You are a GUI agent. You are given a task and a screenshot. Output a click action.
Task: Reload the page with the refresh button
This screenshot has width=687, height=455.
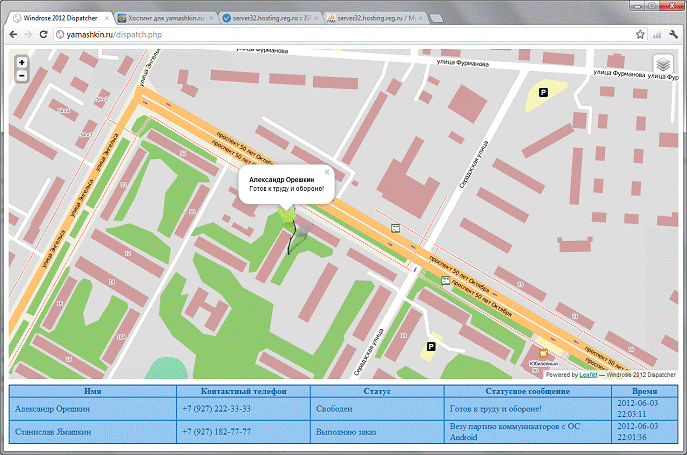[x=44, y=34]
